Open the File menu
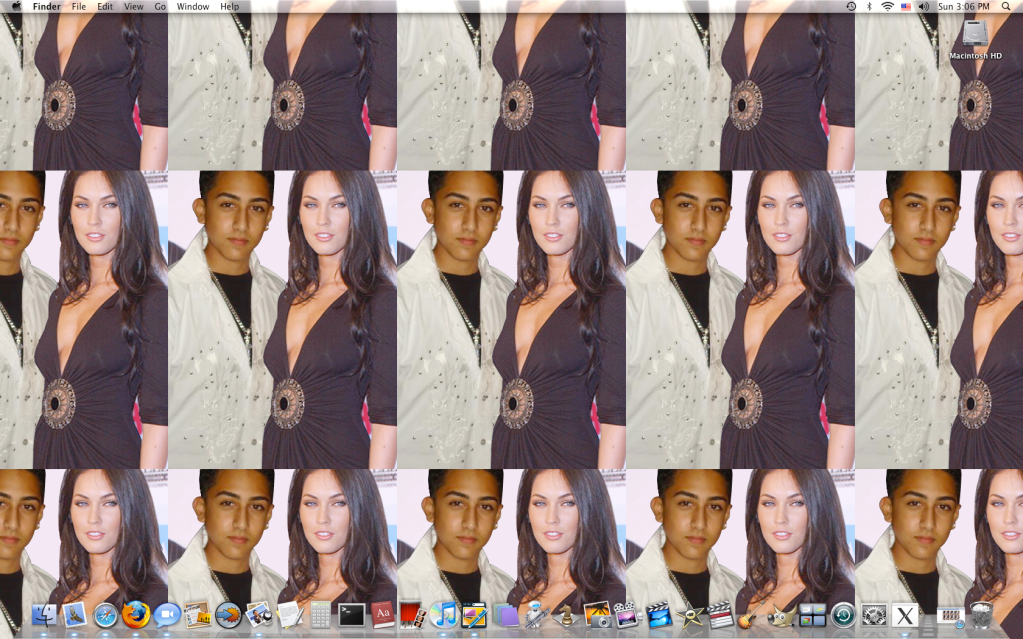 pyautogui.click(x=79, y=7)
